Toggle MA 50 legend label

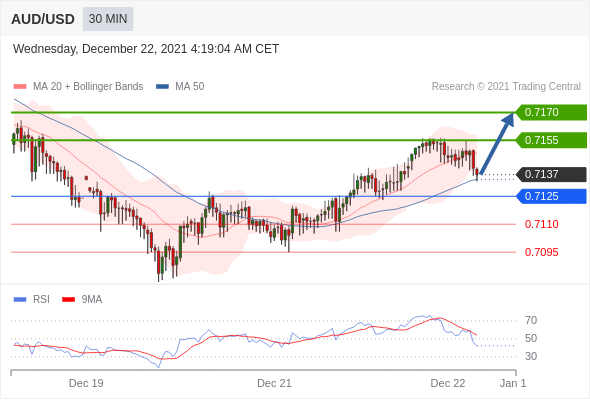click(x=190, y=87)
